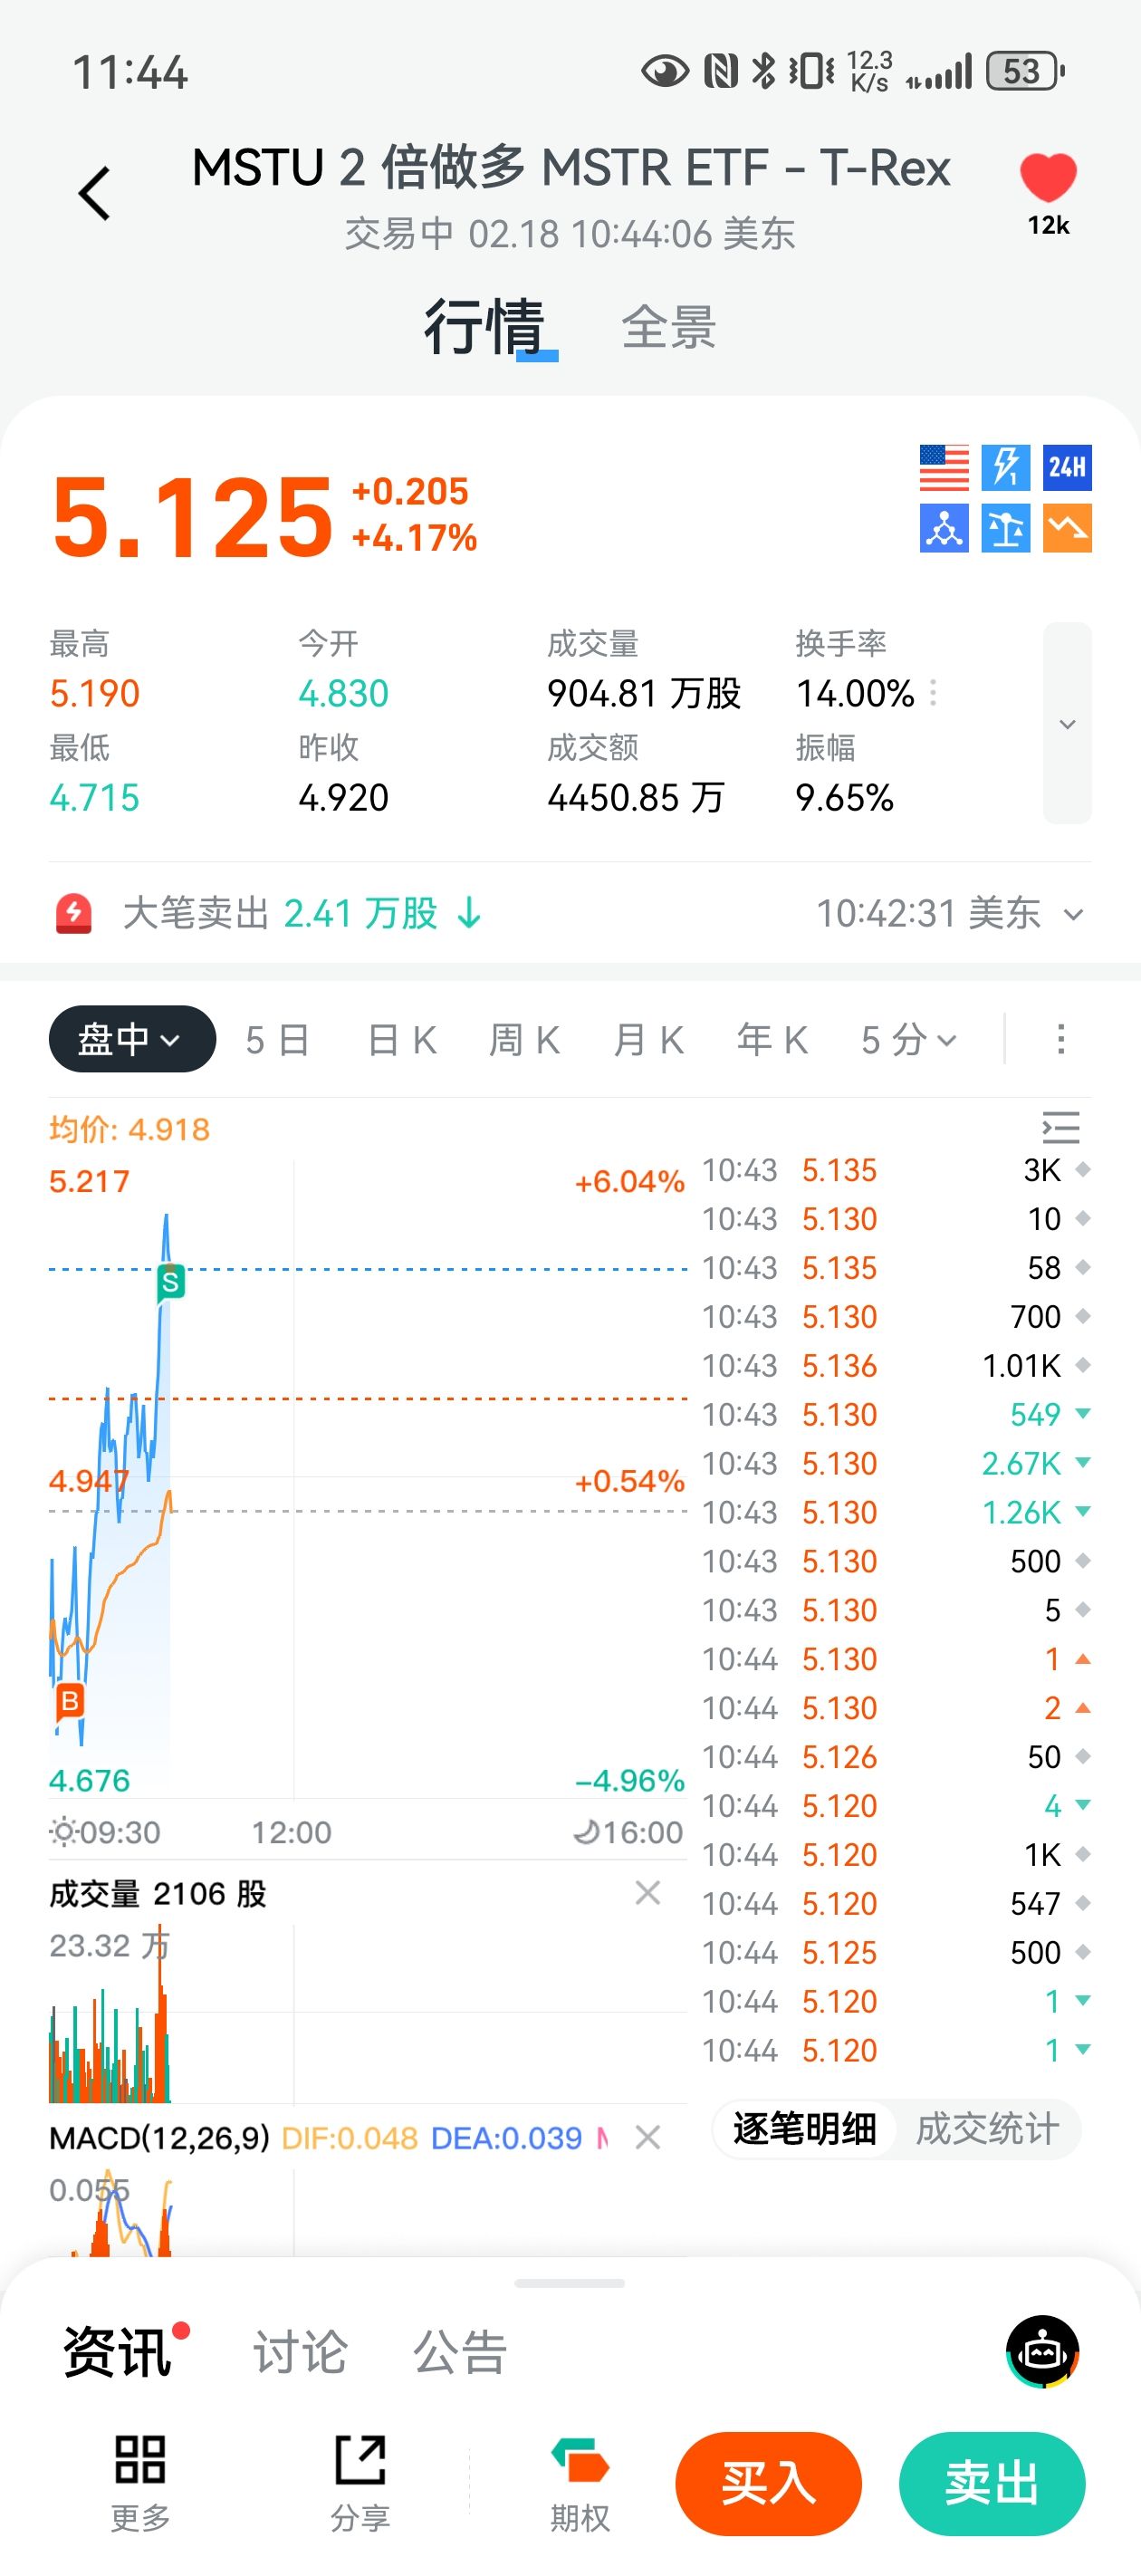Viewport: 1141px width, 2576px height.
Task: Switch to 成交统计 view
Action: pyautogui.click(x=986, y=2129)
